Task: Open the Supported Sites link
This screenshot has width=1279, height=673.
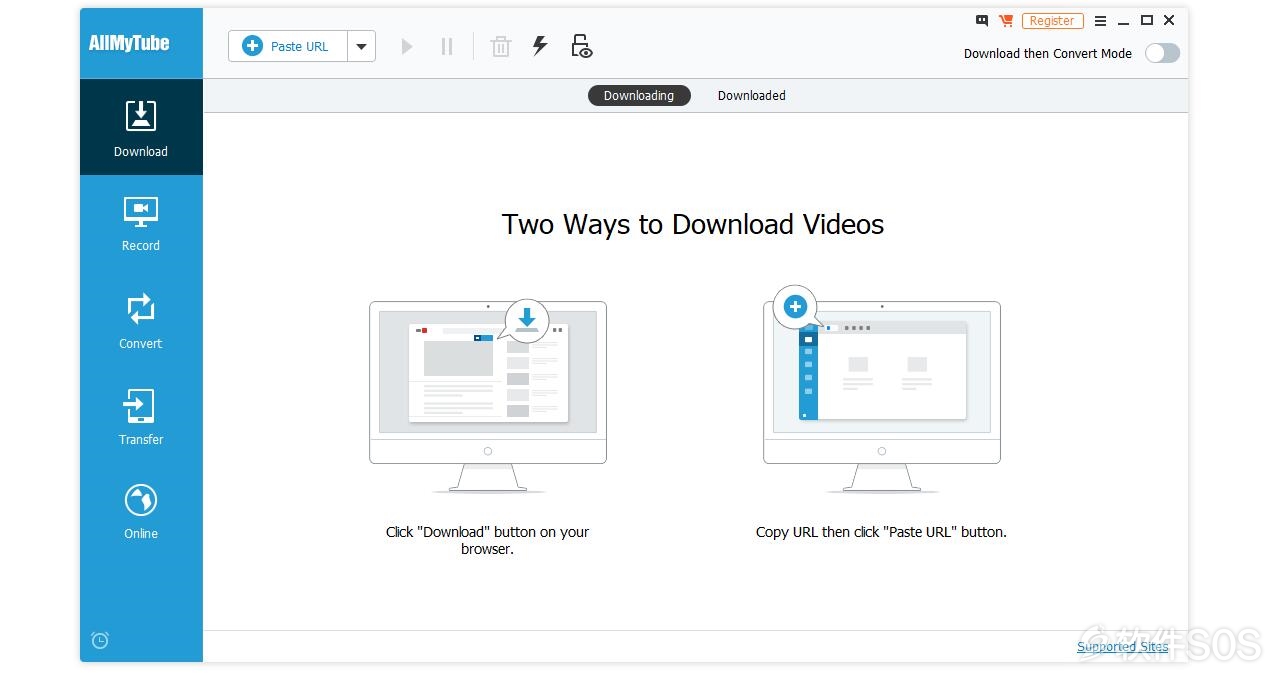Action: coord(1122,646)
